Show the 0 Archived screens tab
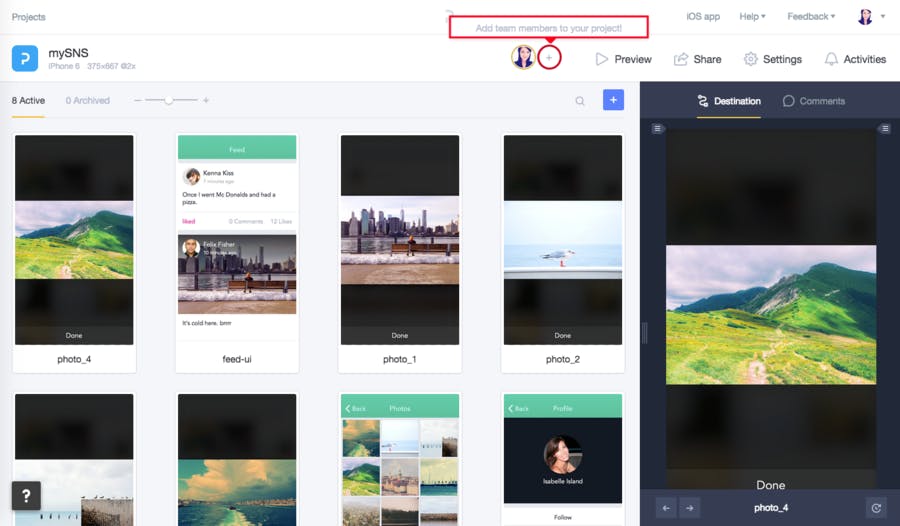The height and width of the screenshot is (526, 900). 87,100
